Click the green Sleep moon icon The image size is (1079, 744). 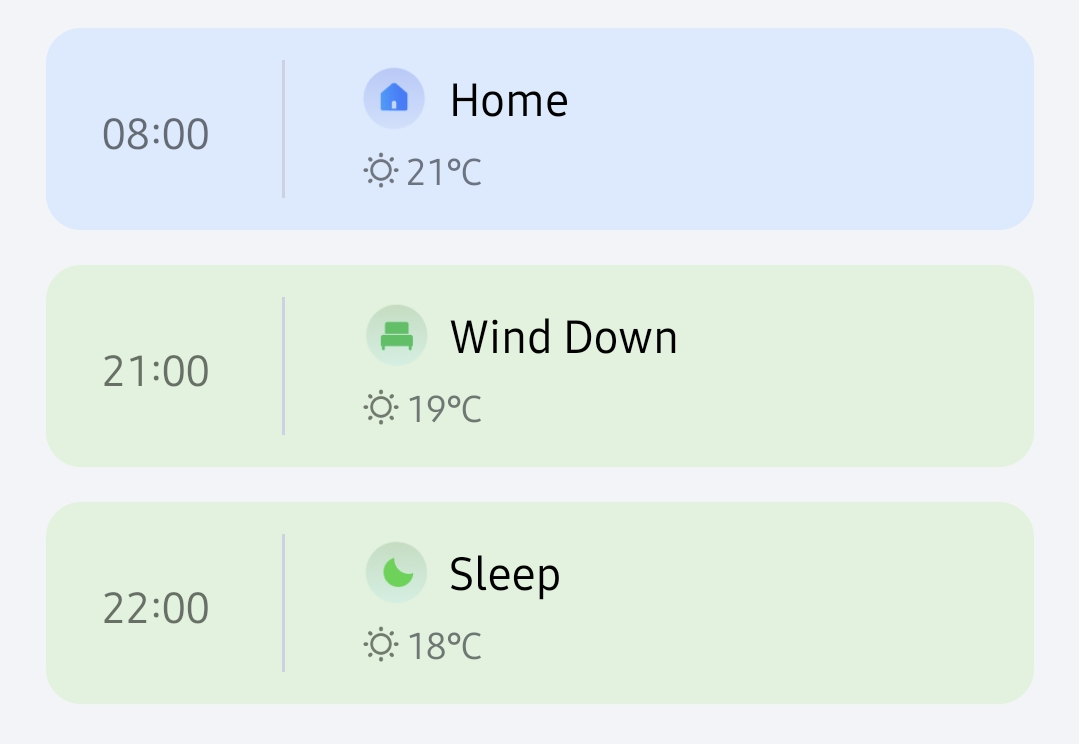[x=396, y=573]
